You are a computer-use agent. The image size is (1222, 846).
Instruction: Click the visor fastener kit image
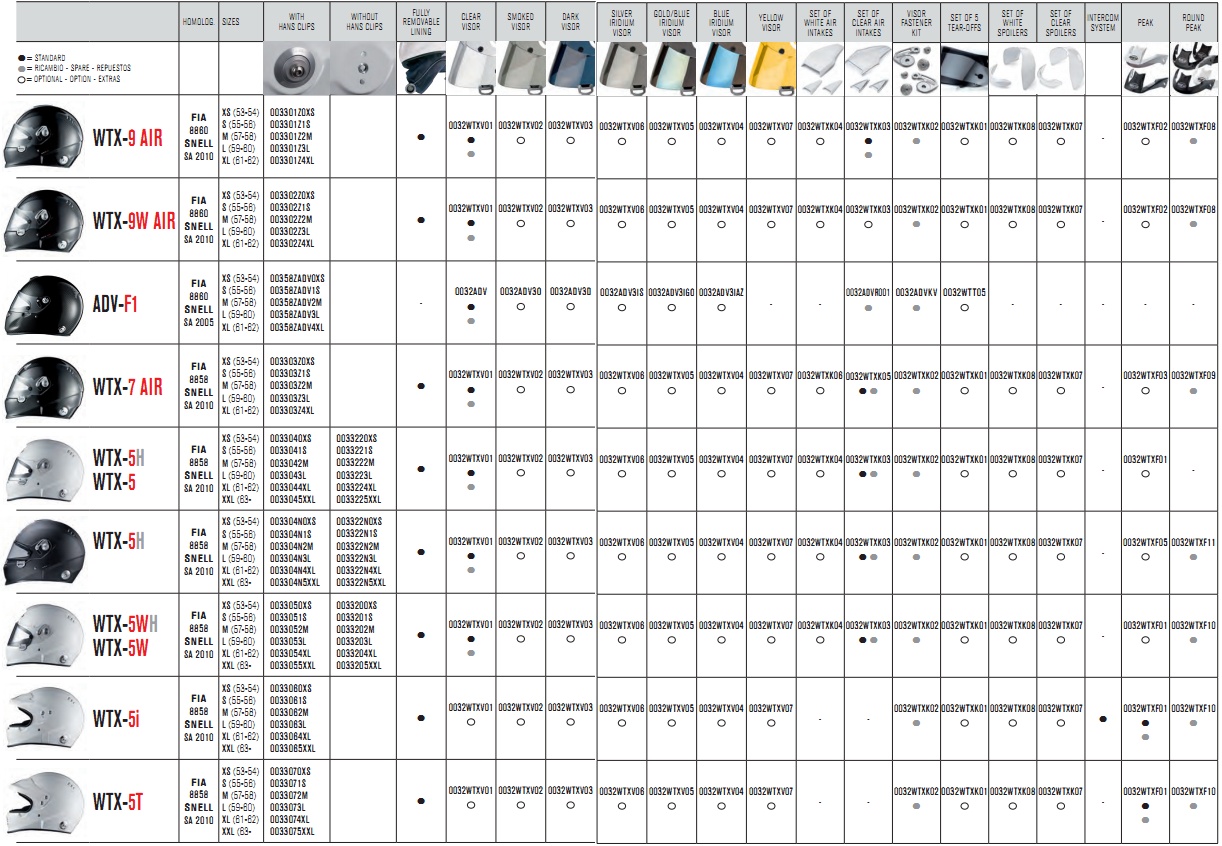[x=916, y=69]
